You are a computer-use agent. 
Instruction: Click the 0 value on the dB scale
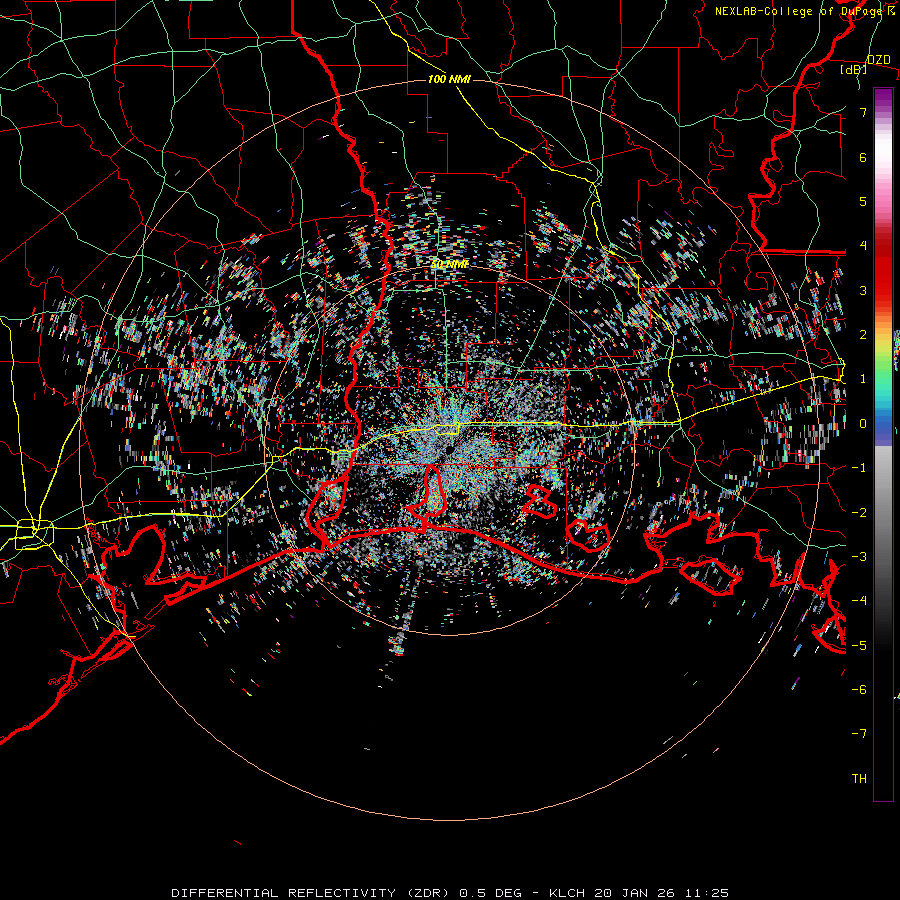click(863, 424)
